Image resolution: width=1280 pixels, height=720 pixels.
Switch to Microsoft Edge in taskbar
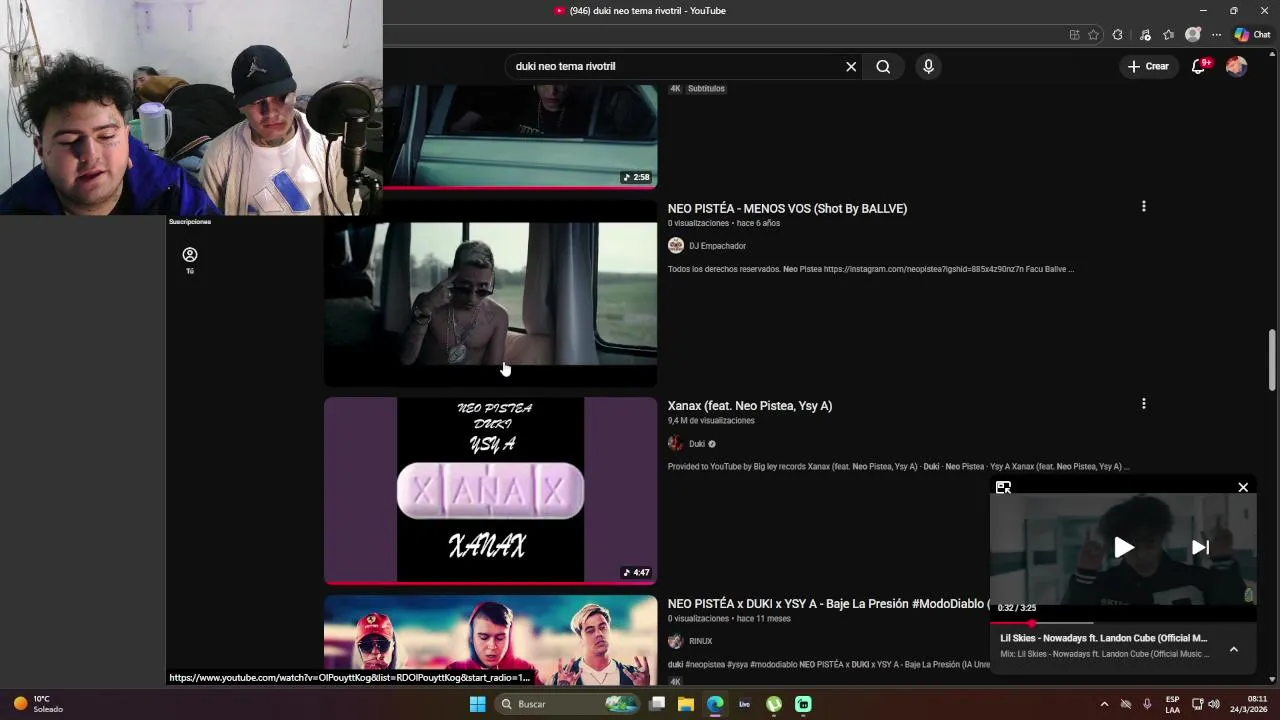(x=715, y=704)
